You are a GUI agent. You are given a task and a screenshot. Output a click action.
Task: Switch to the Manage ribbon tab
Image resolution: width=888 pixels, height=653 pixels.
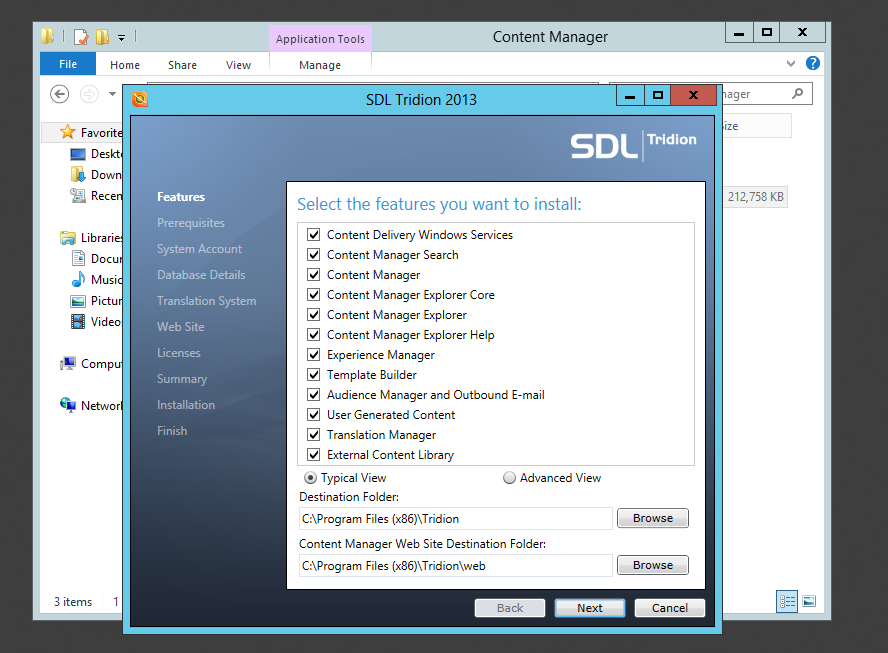pyautogui.click(x=320, y=65)
